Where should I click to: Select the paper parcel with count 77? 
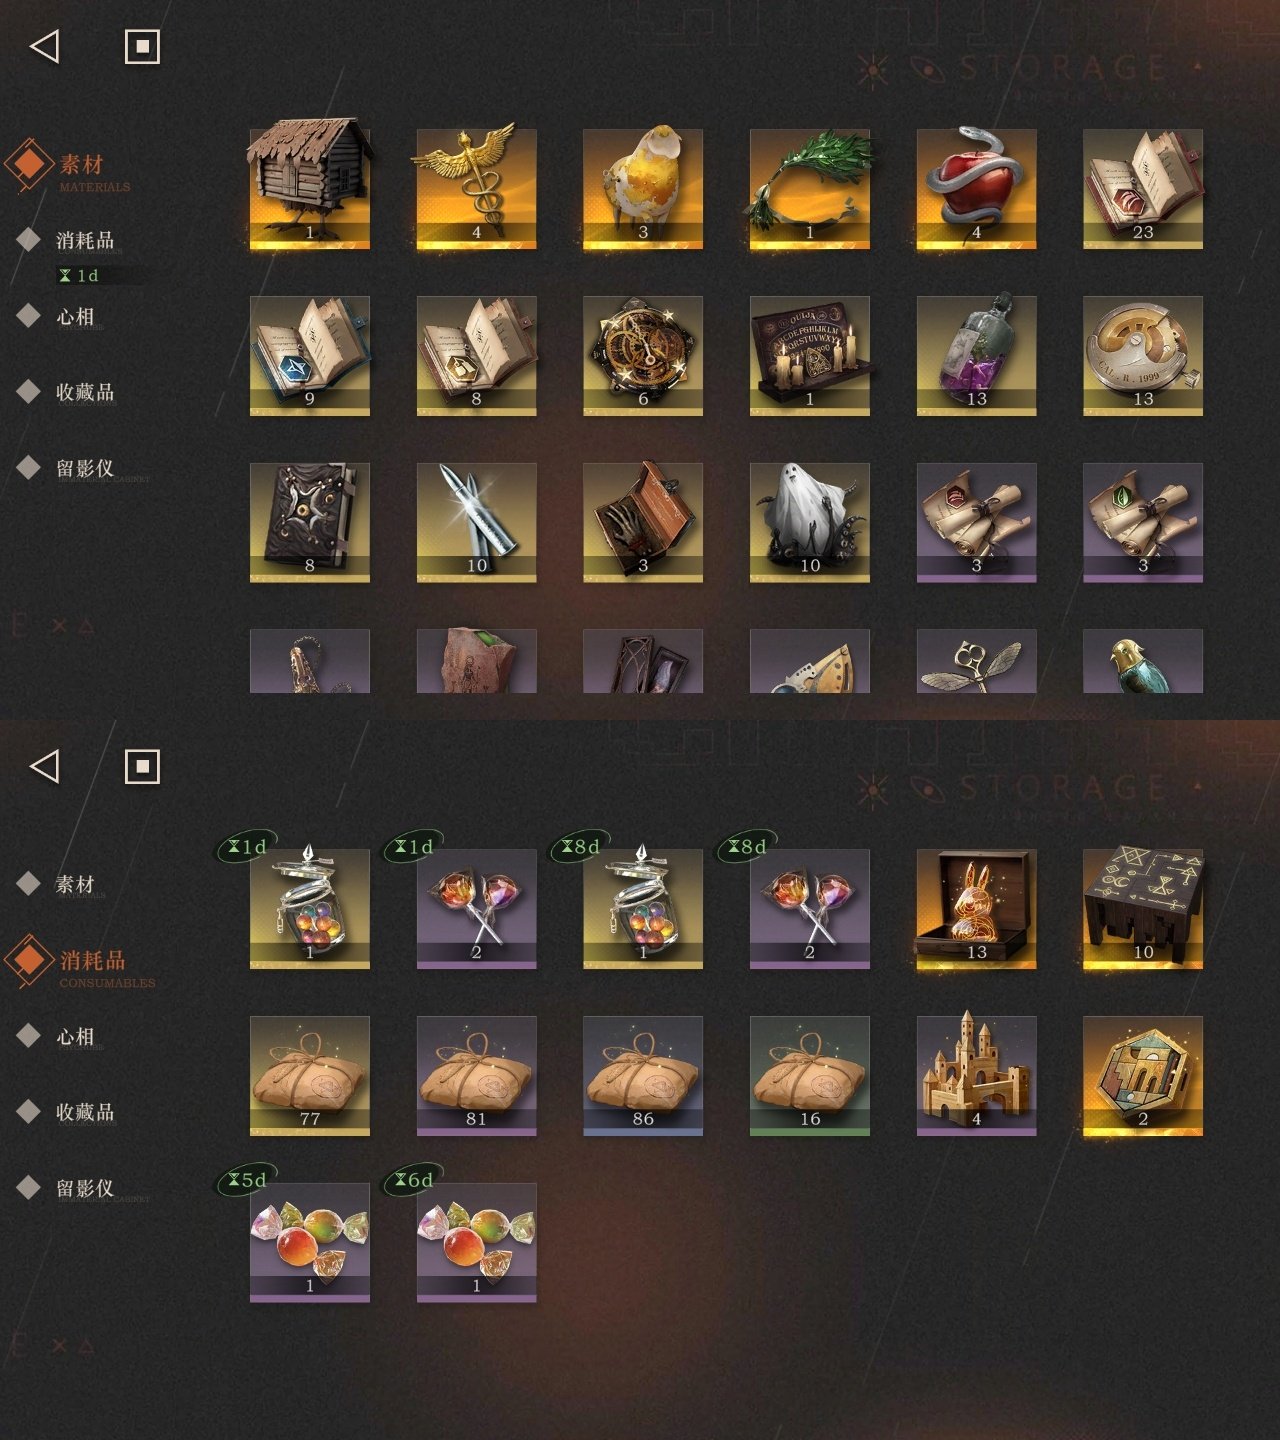point(310,1075)
